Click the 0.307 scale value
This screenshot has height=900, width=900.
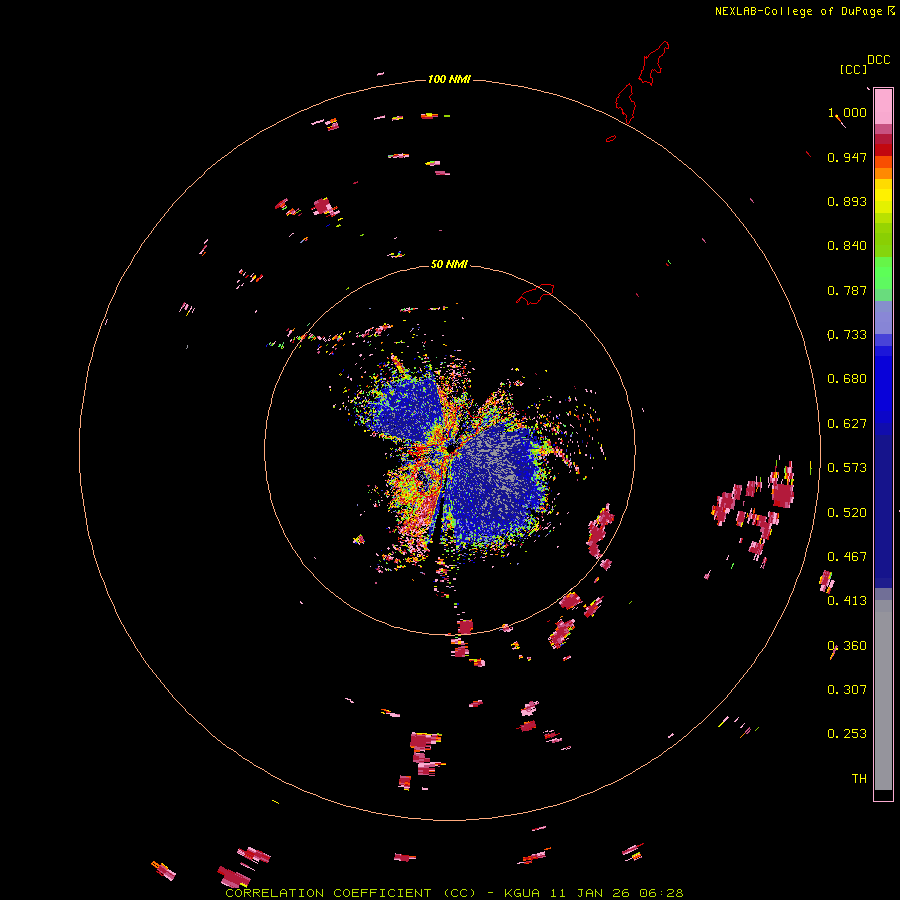pos(847,690)
